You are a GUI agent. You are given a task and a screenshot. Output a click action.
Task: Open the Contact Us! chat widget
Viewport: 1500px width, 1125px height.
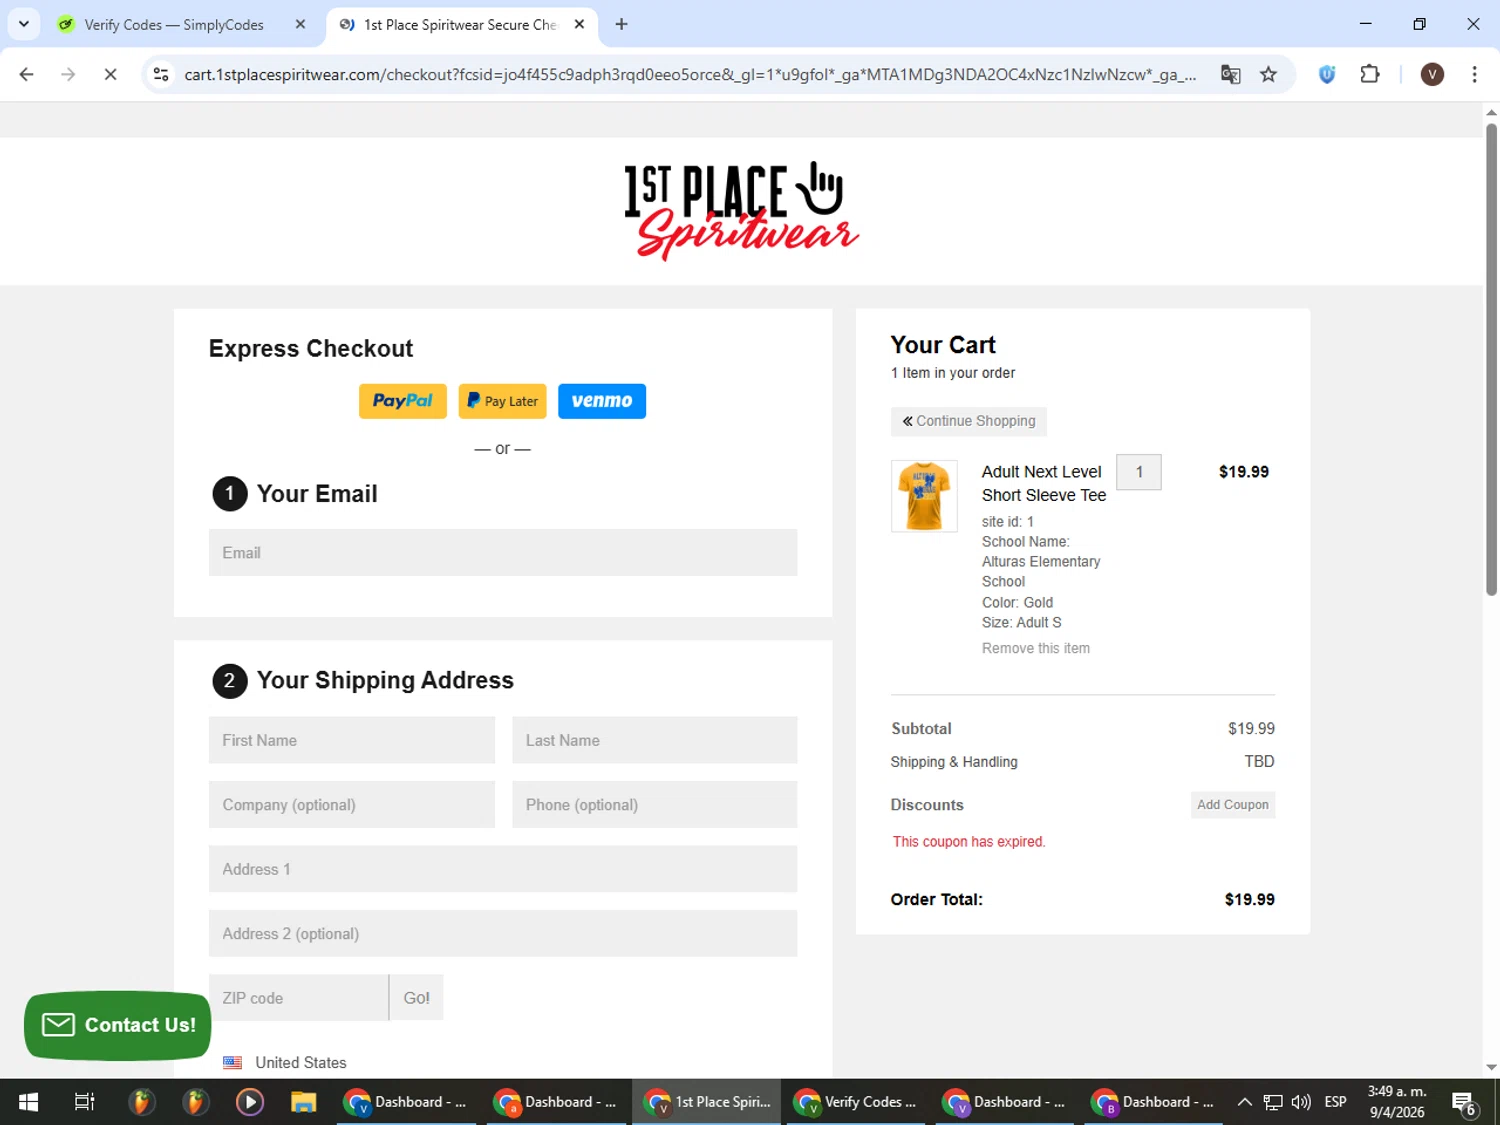(x=118, y=1025)
